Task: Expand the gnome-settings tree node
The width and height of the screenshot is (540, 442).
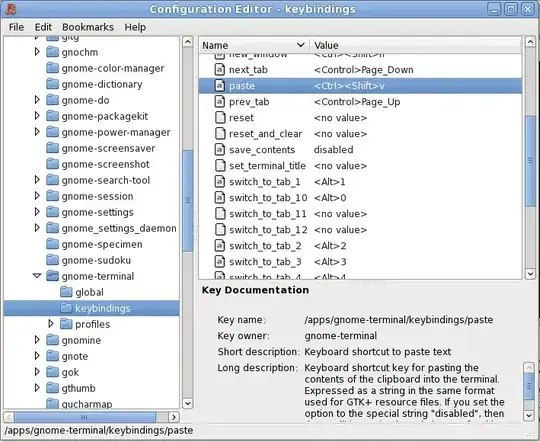Action: (37, 212)
